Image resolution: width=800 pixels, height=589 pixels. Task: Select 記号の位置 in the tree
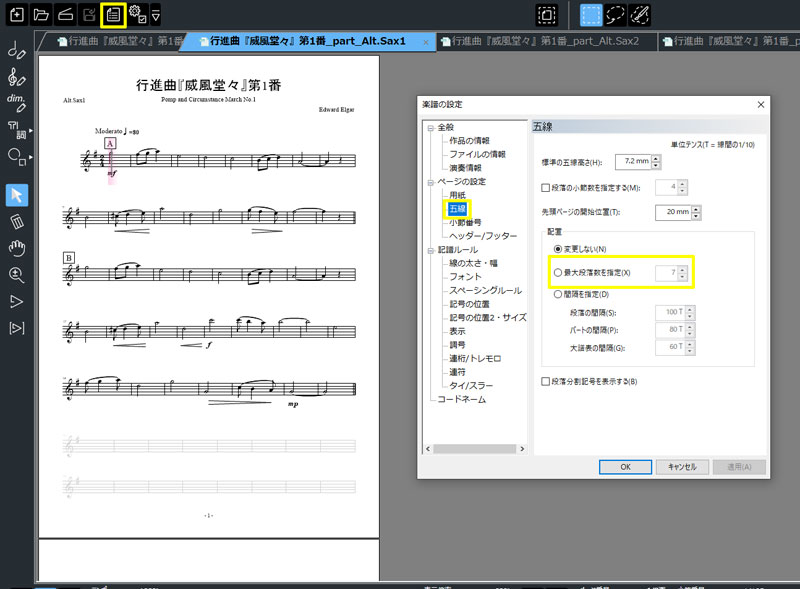(469, 304)
